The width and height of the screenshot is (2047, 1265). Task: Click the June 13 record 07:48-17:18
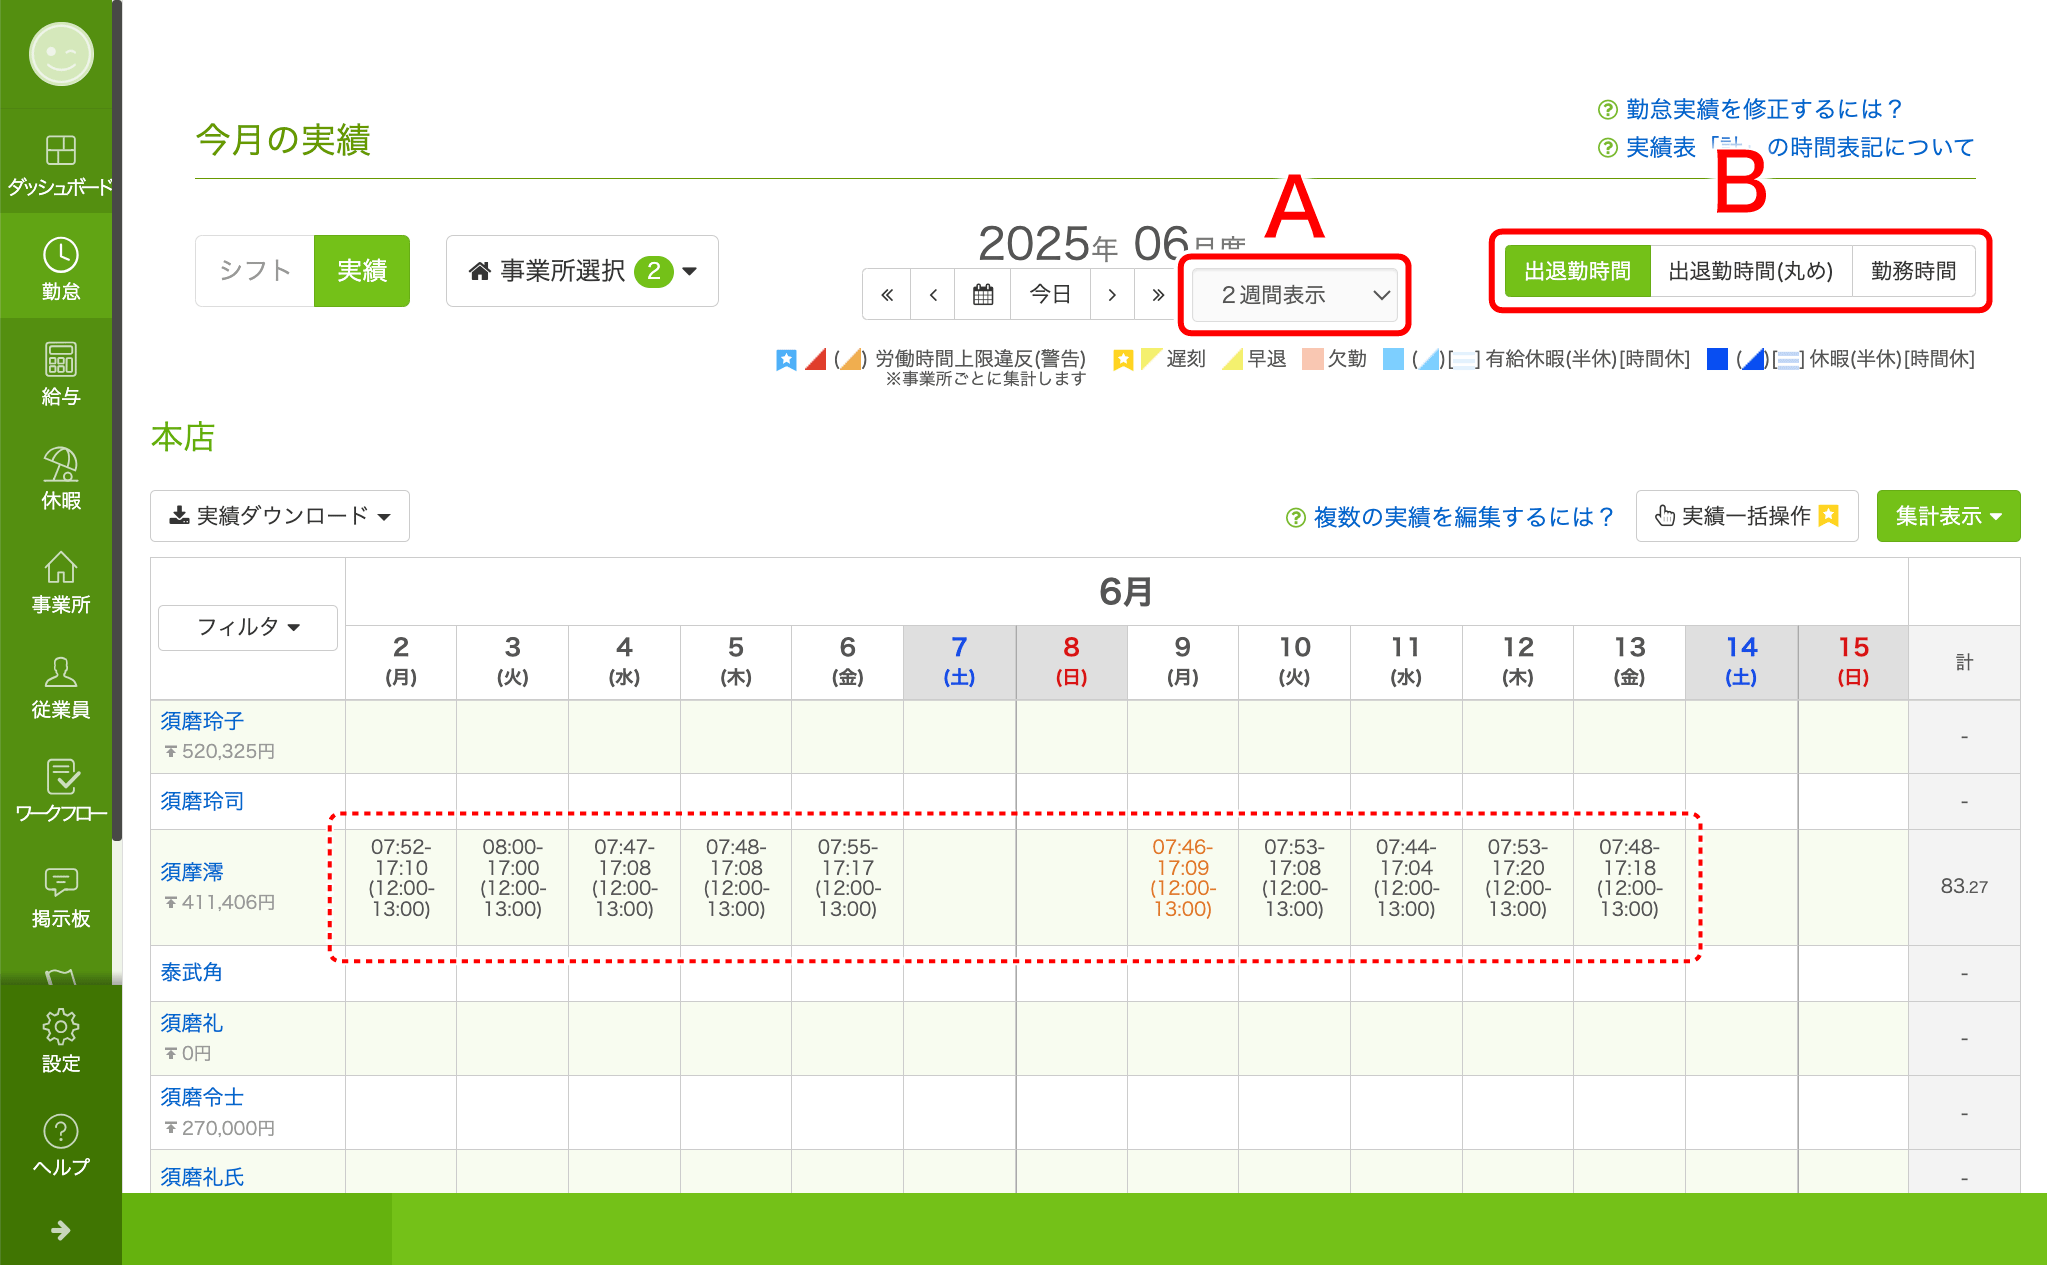(x=1630, y=878)
